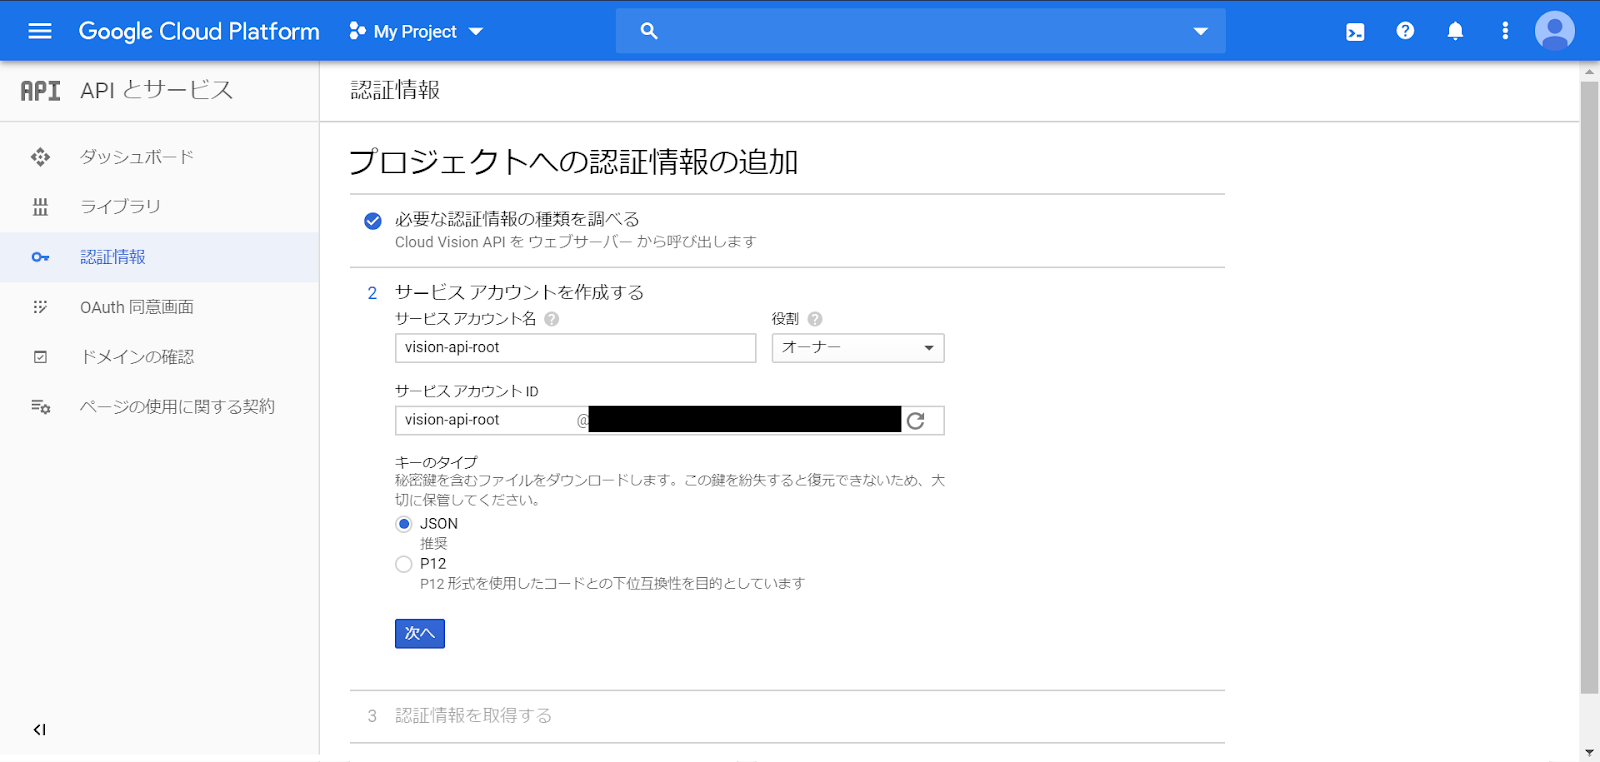Click the ページの使用に関する契約 settings-list icon

tap(40, 407)
